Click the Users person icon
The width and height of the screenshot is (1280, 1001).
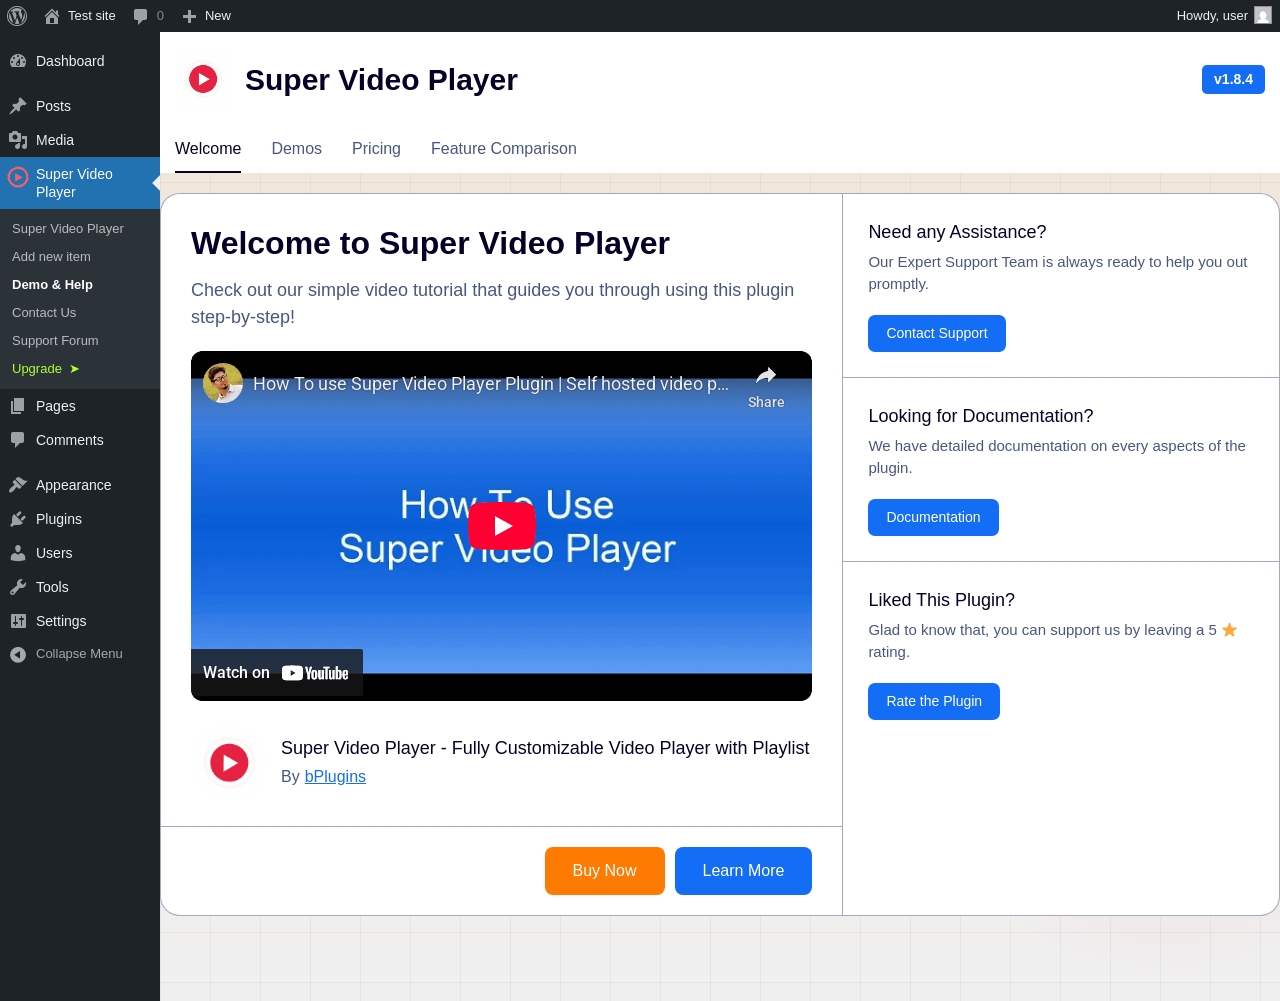pyautogui.click(x=18, y=553)
